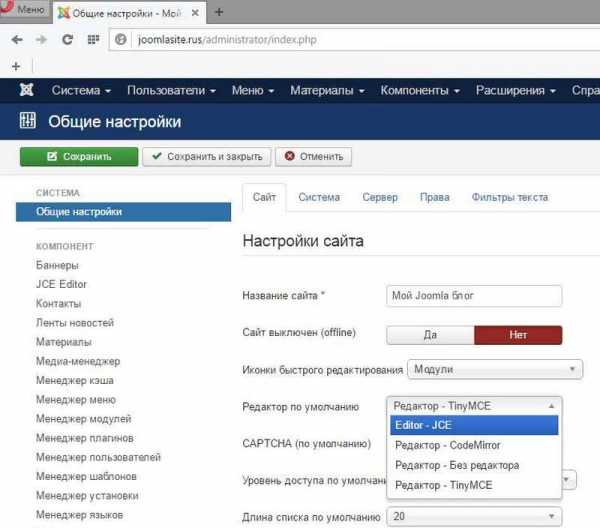Open Иконки быстрого редактирования dropdown
The image size is (600, 528).
(495, 369)
